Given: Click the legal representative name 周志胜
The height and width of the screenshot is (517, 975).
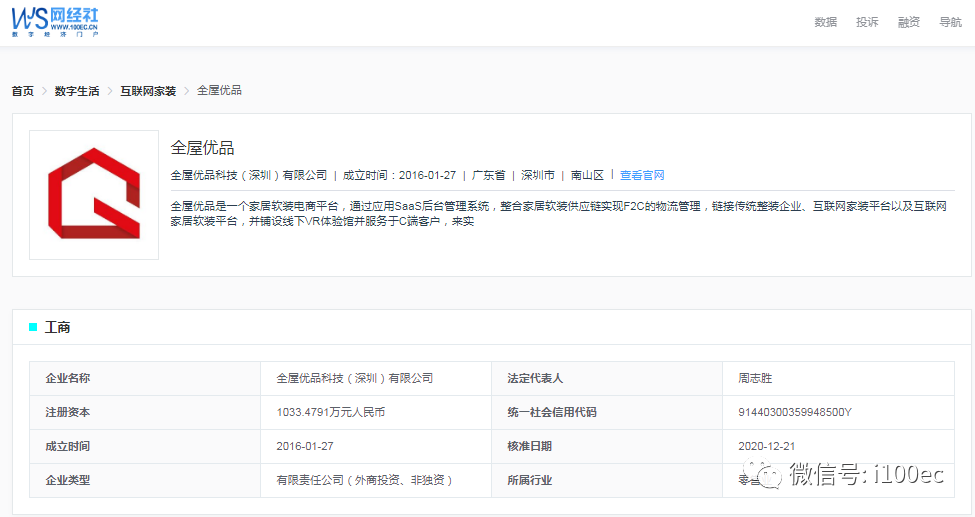Looking at the screenshot, I should pos(755,379).
